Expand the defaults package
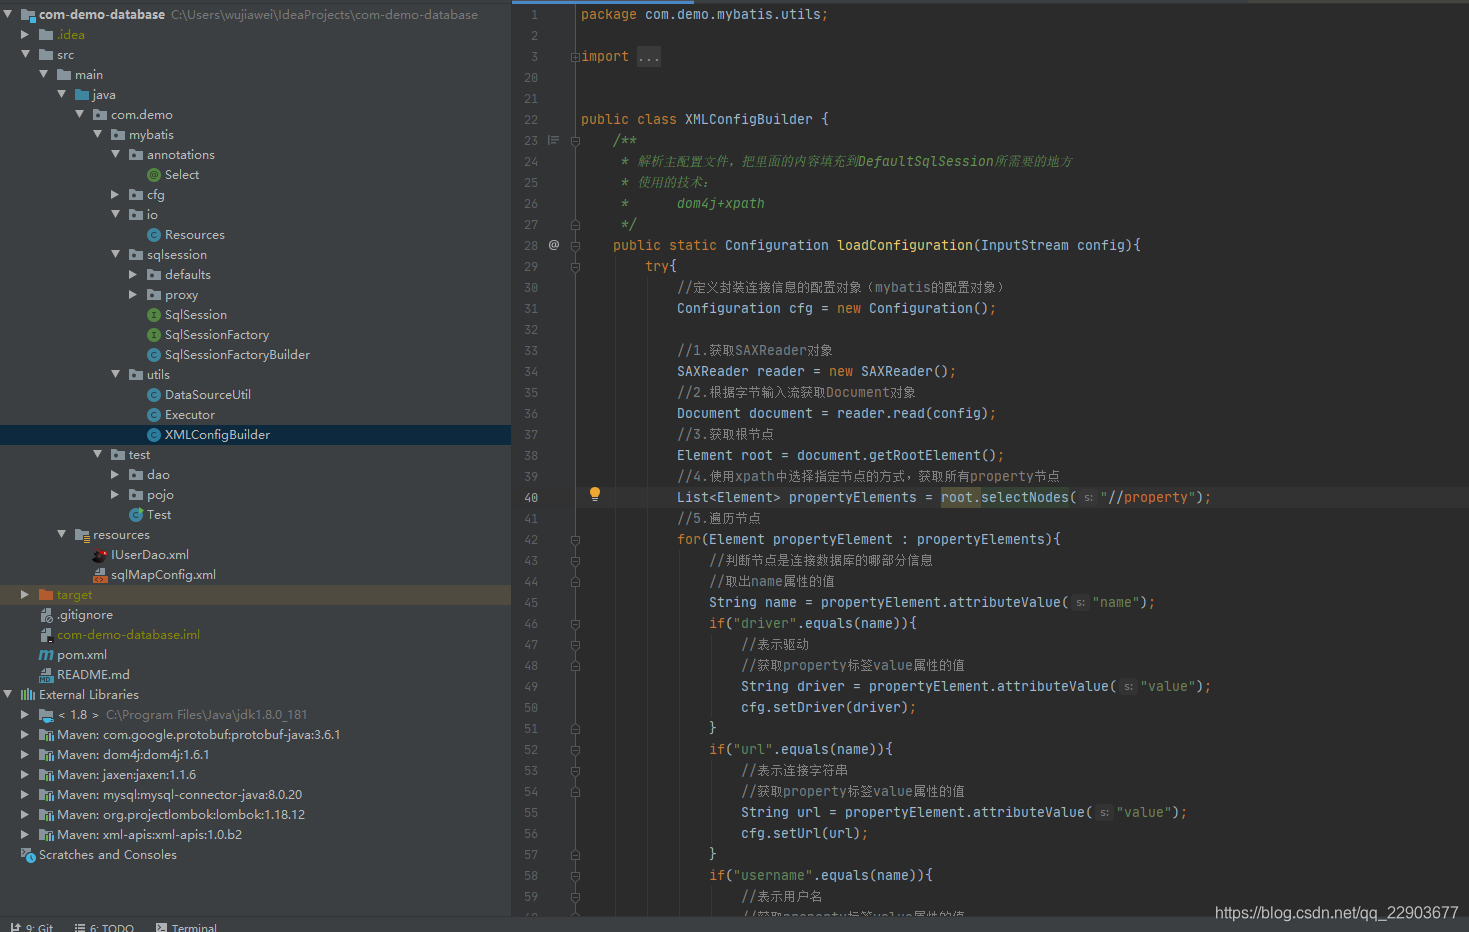Screen dimensions: 1469x932 [x=133, y=275]
